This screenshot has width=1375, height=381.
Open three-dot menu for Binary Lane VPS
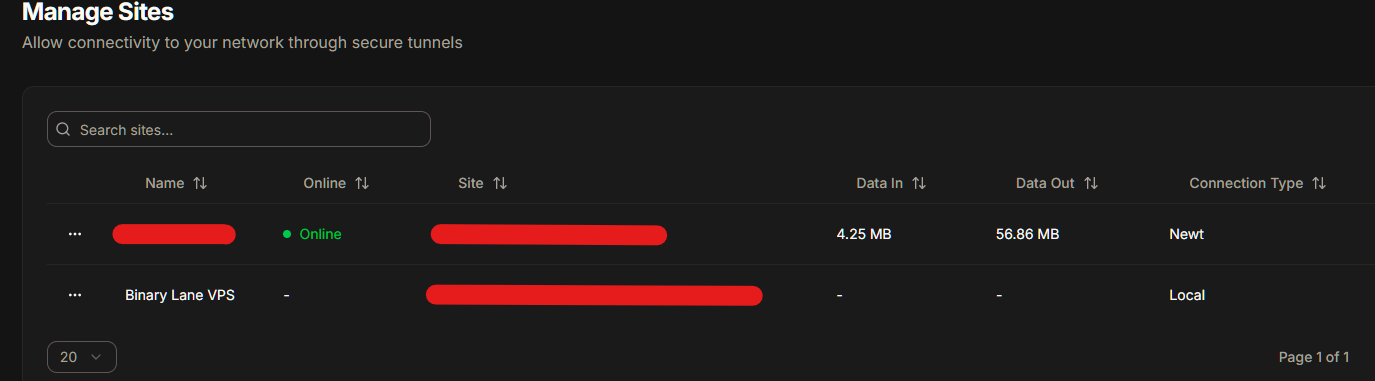[75, 295]
